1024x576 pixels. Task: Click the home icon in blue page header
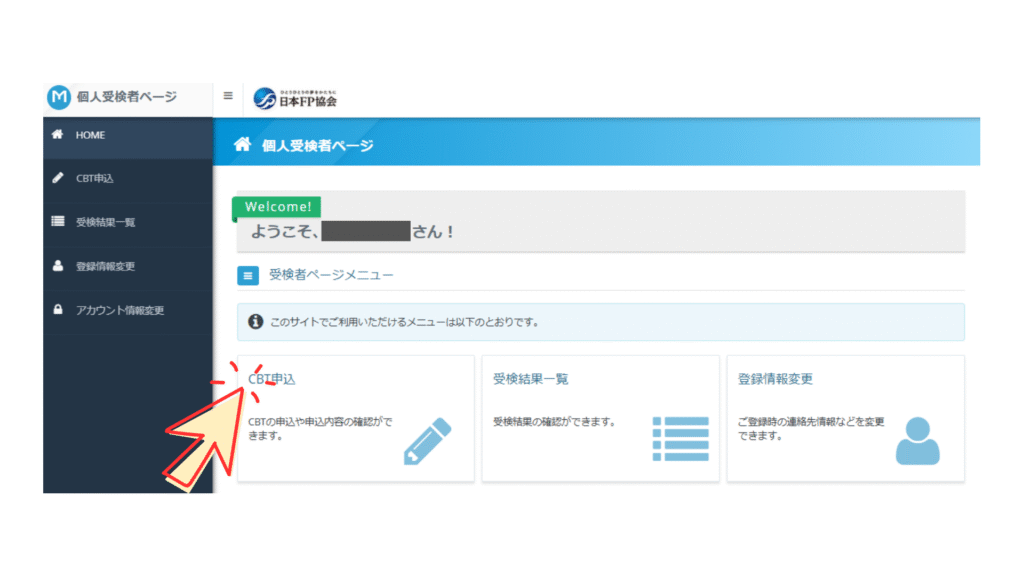point(241,145)
